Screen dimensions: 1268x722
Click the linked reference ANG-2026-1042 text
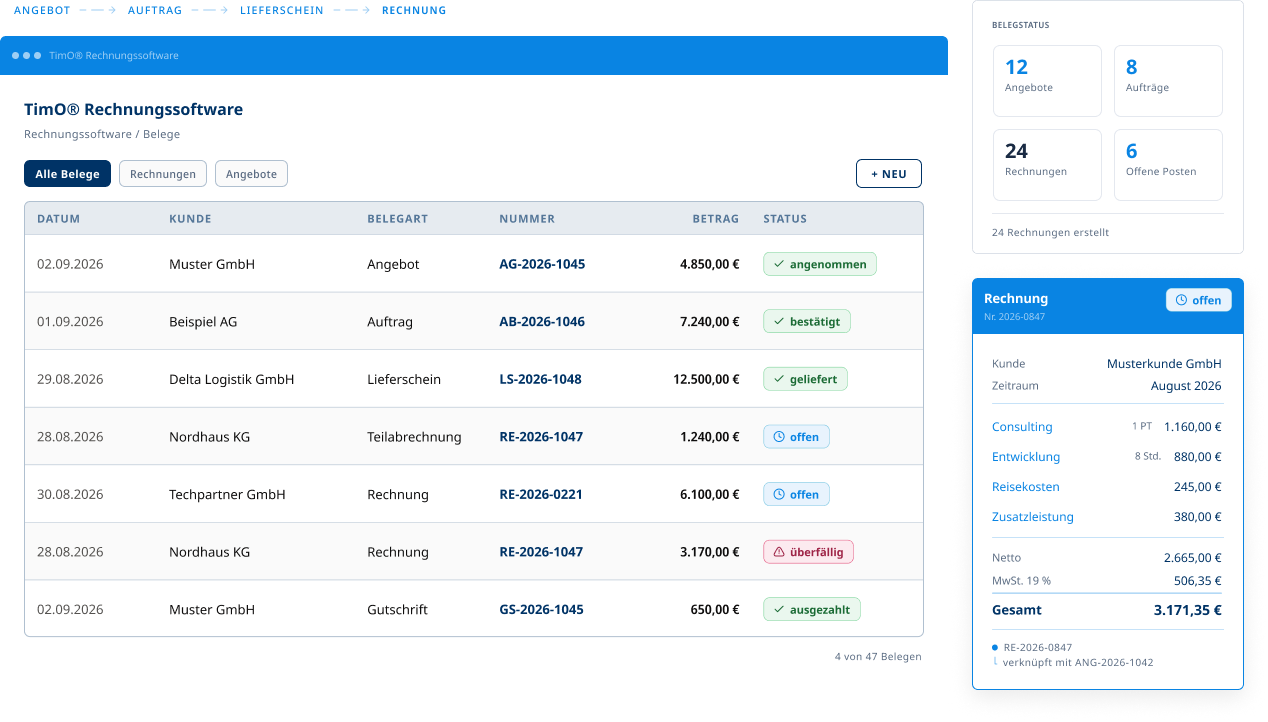[1114, 662]
